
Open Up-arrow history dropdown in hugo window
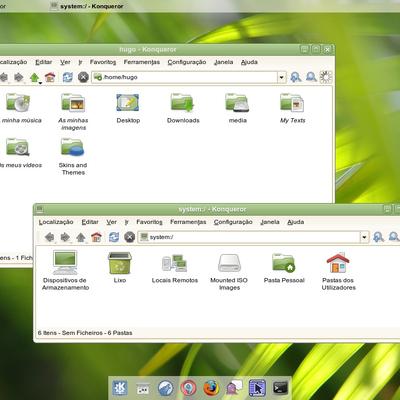tap(40, 83)
